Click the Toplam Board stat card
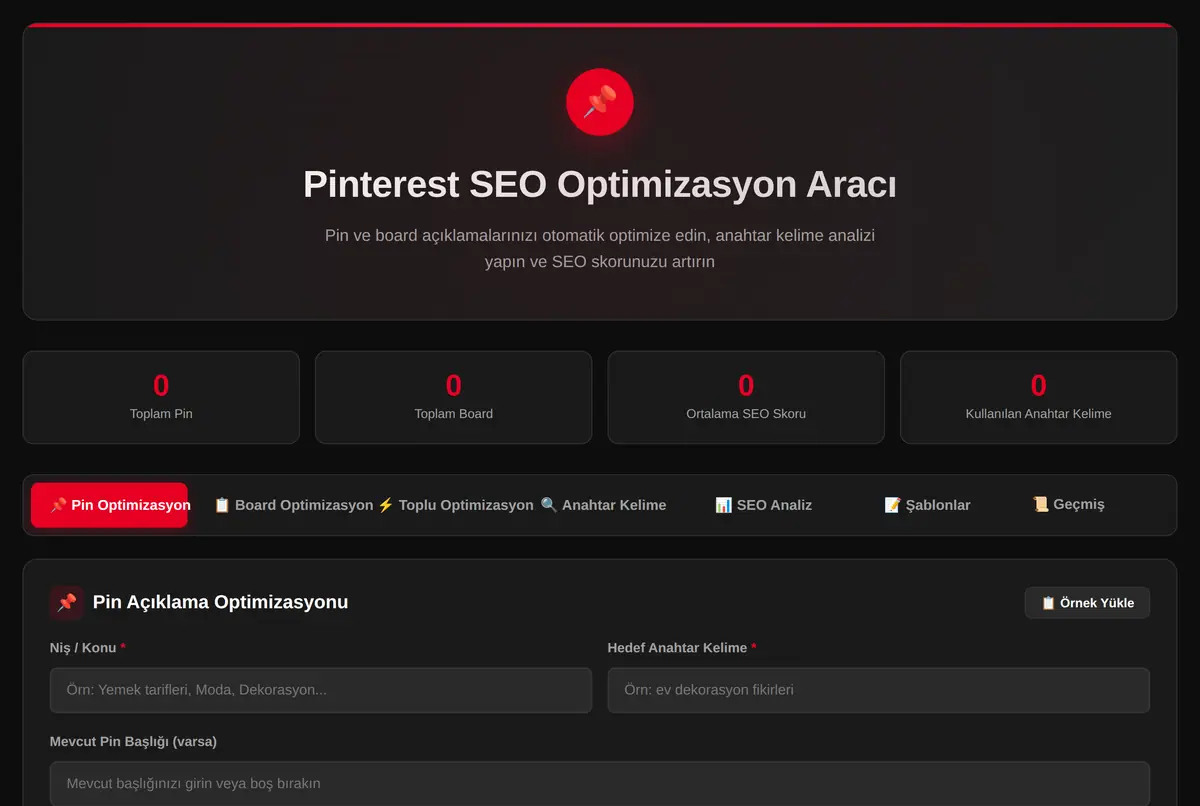This screenshot has height=806, width=1200. coord(454,397)
